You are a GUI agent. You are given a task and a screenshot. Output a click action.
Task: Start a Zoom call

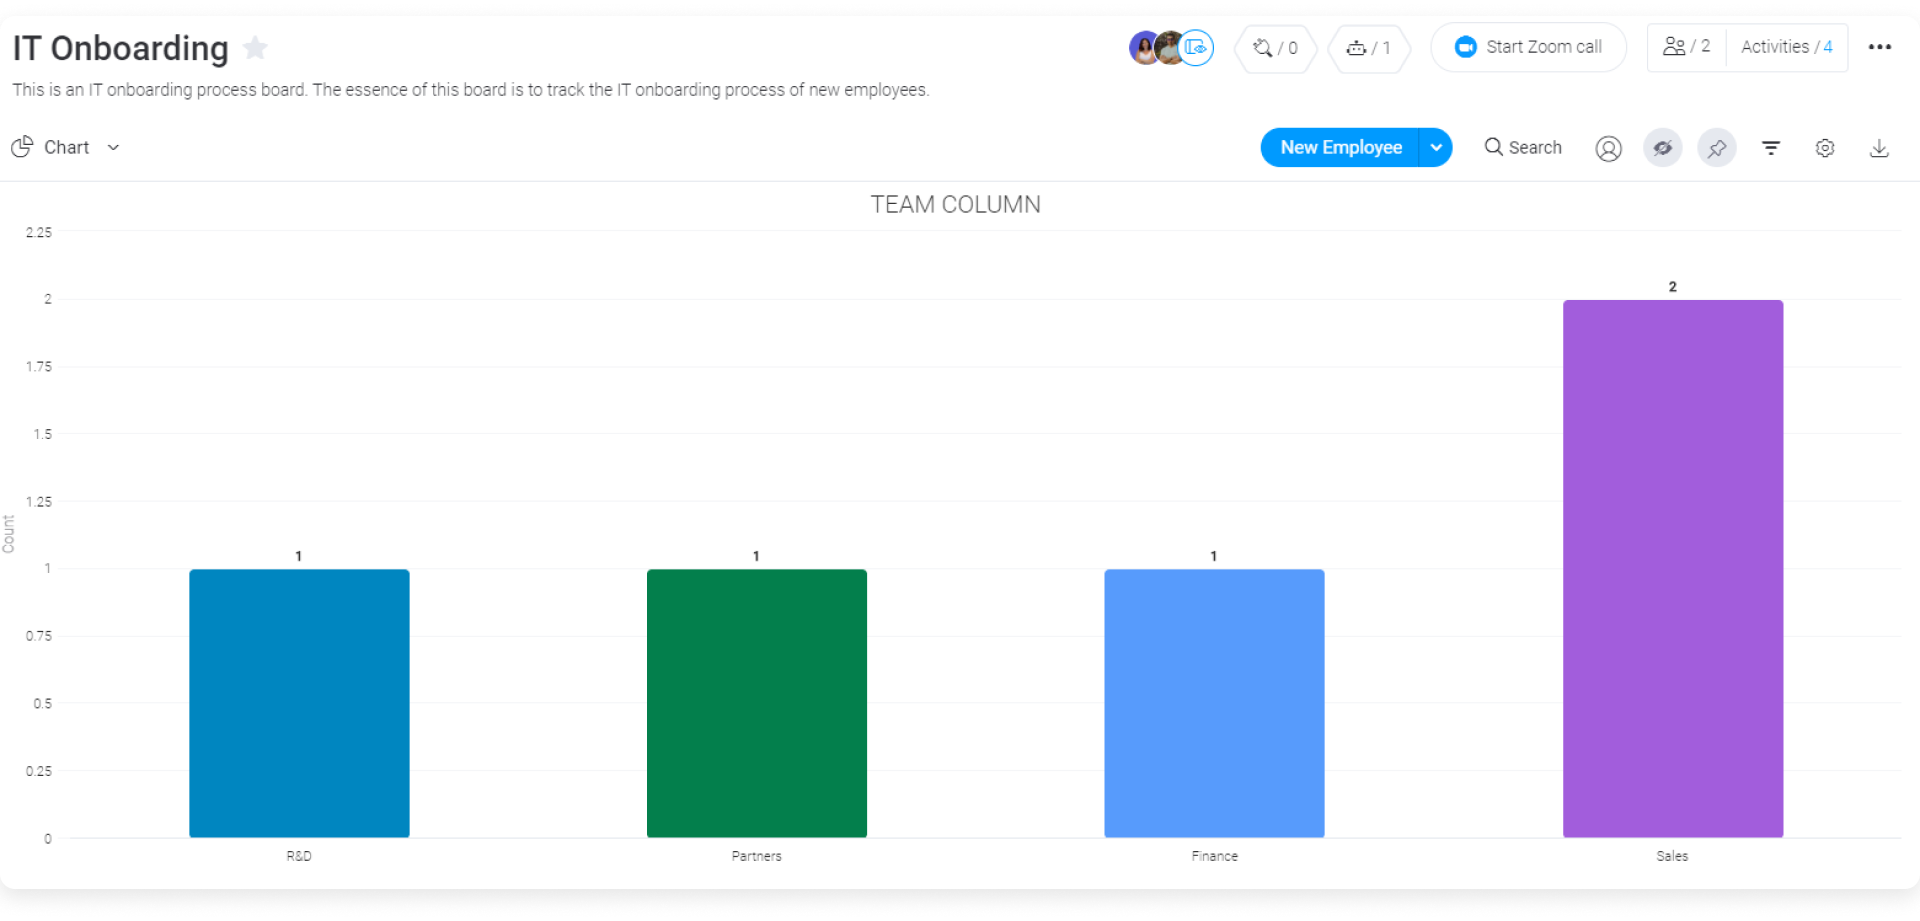[x=1528, y=47]
